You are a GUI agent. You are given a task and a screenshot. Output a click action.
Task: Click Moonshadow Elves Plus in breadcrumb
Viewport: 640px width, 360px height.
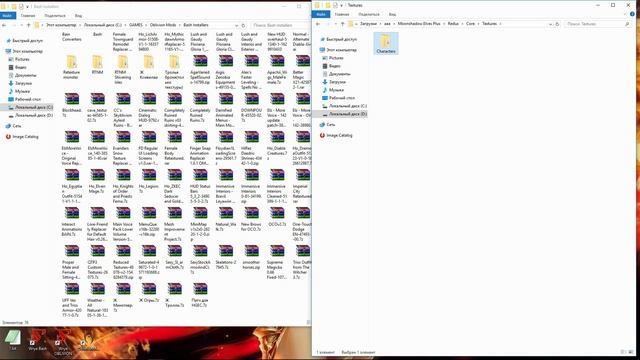419,24
